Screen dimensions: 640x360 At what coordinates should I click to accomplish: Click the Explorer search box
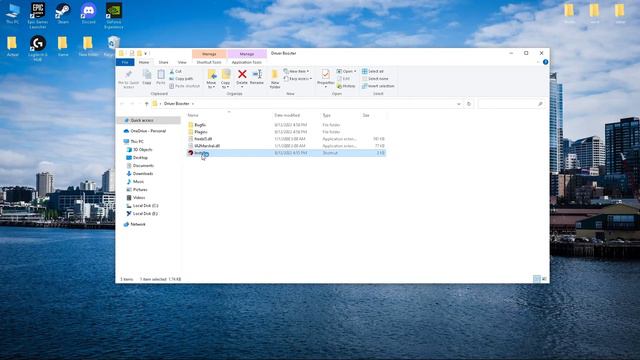point(511,104)
